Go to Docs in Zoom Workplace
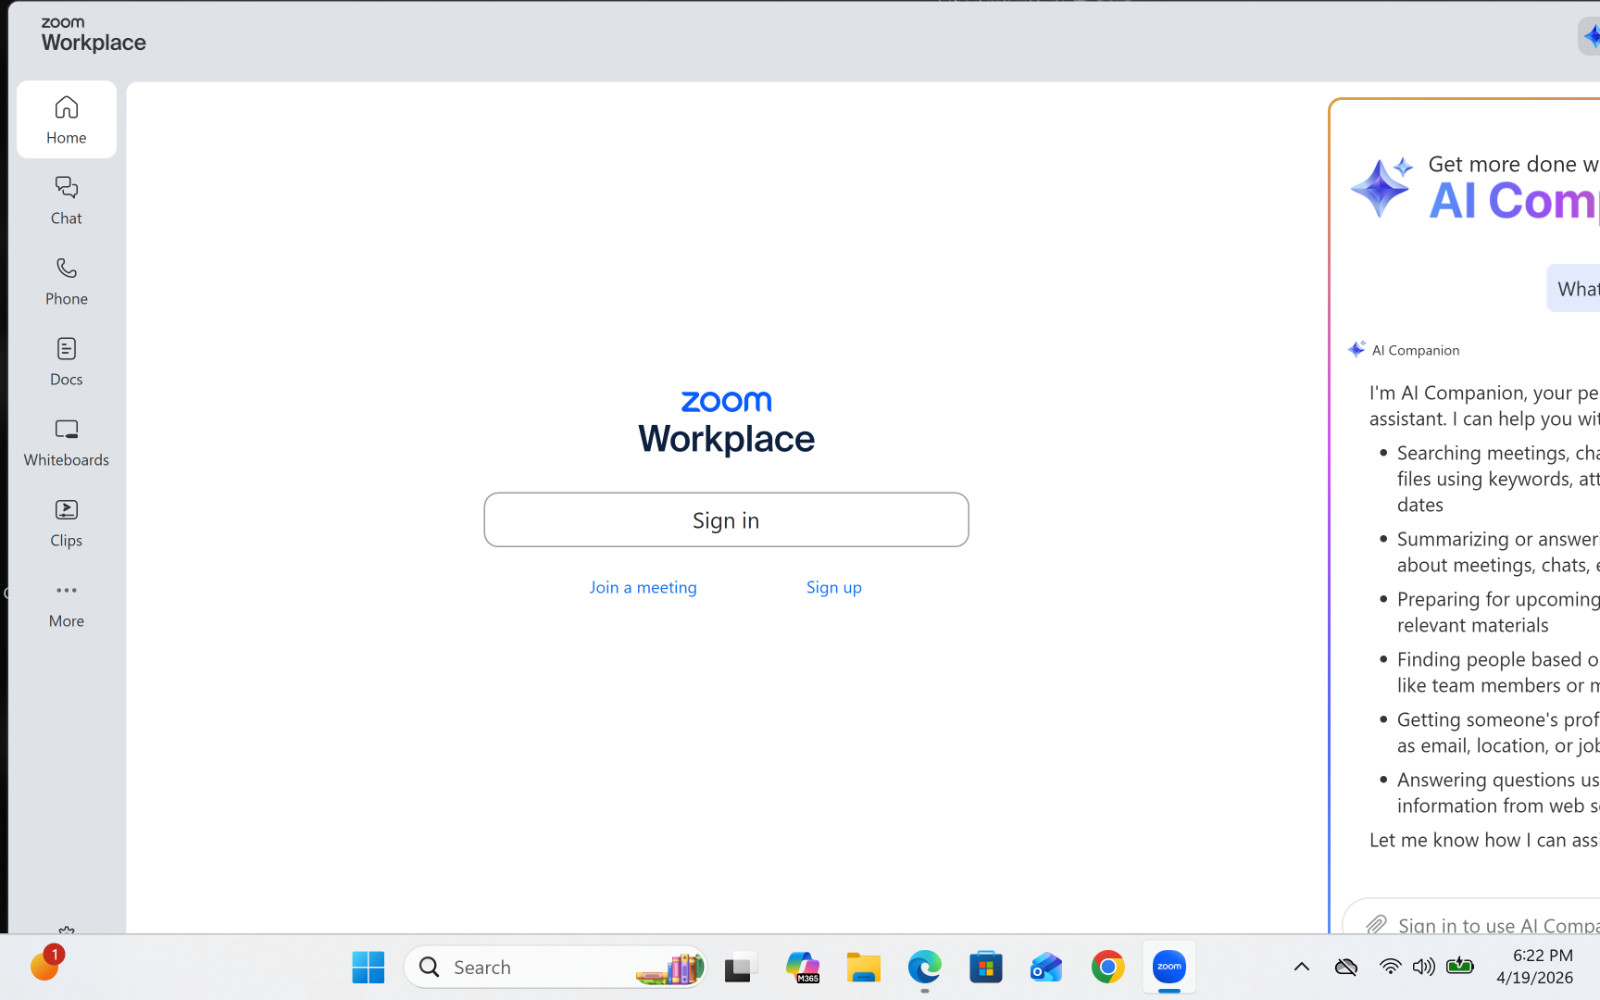Viewport: 1600px width, 1000px height. tap(66, 361)
